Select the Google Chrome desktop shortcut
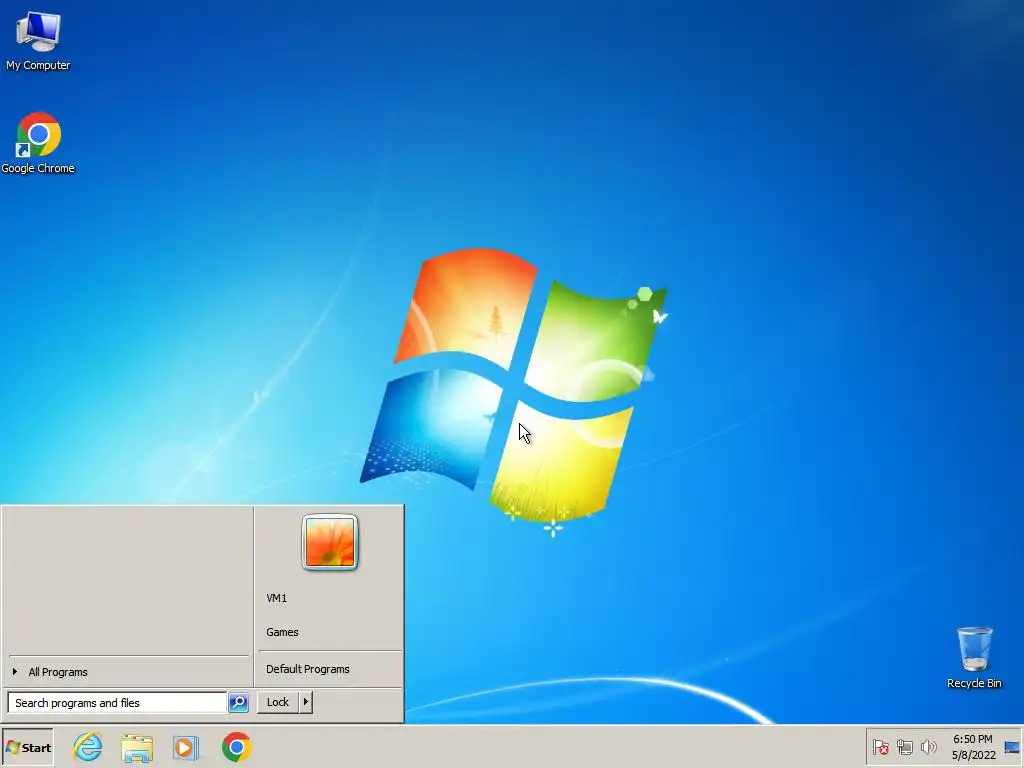The height and width of the screenshot is (768, 1024). click(x=38, y=143)
